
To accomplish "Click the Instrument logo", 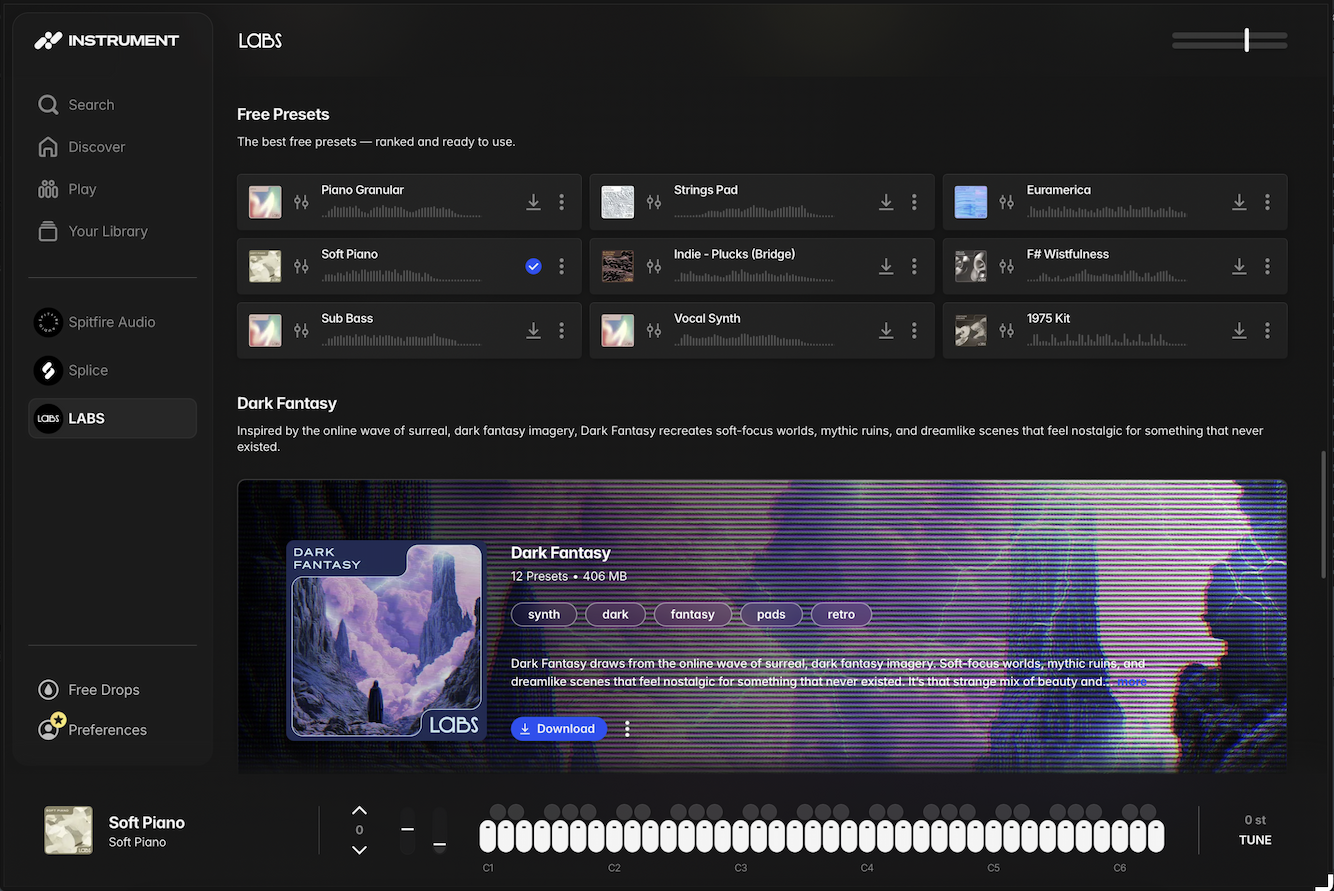I will click(107, 41).
